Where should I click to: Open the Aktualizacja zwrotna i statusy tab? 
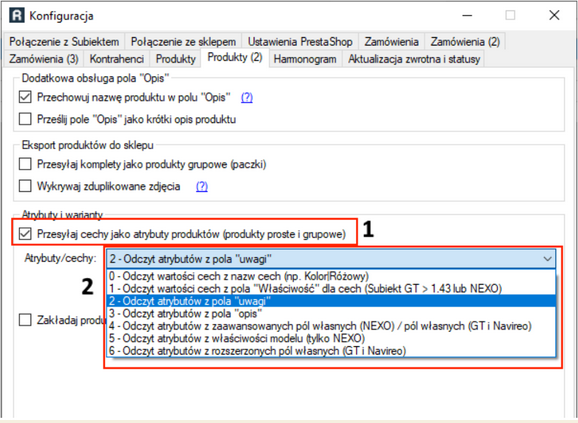414,59
